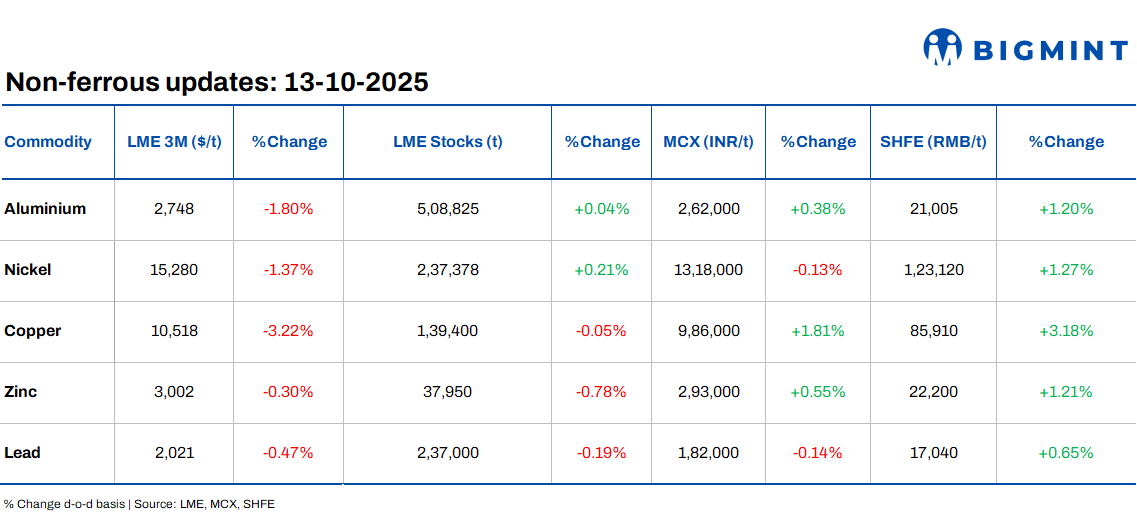Select Zinc MCX price 2,93,000
The height and width of the screenshot is (516, 1137).
tap(708, 392)
